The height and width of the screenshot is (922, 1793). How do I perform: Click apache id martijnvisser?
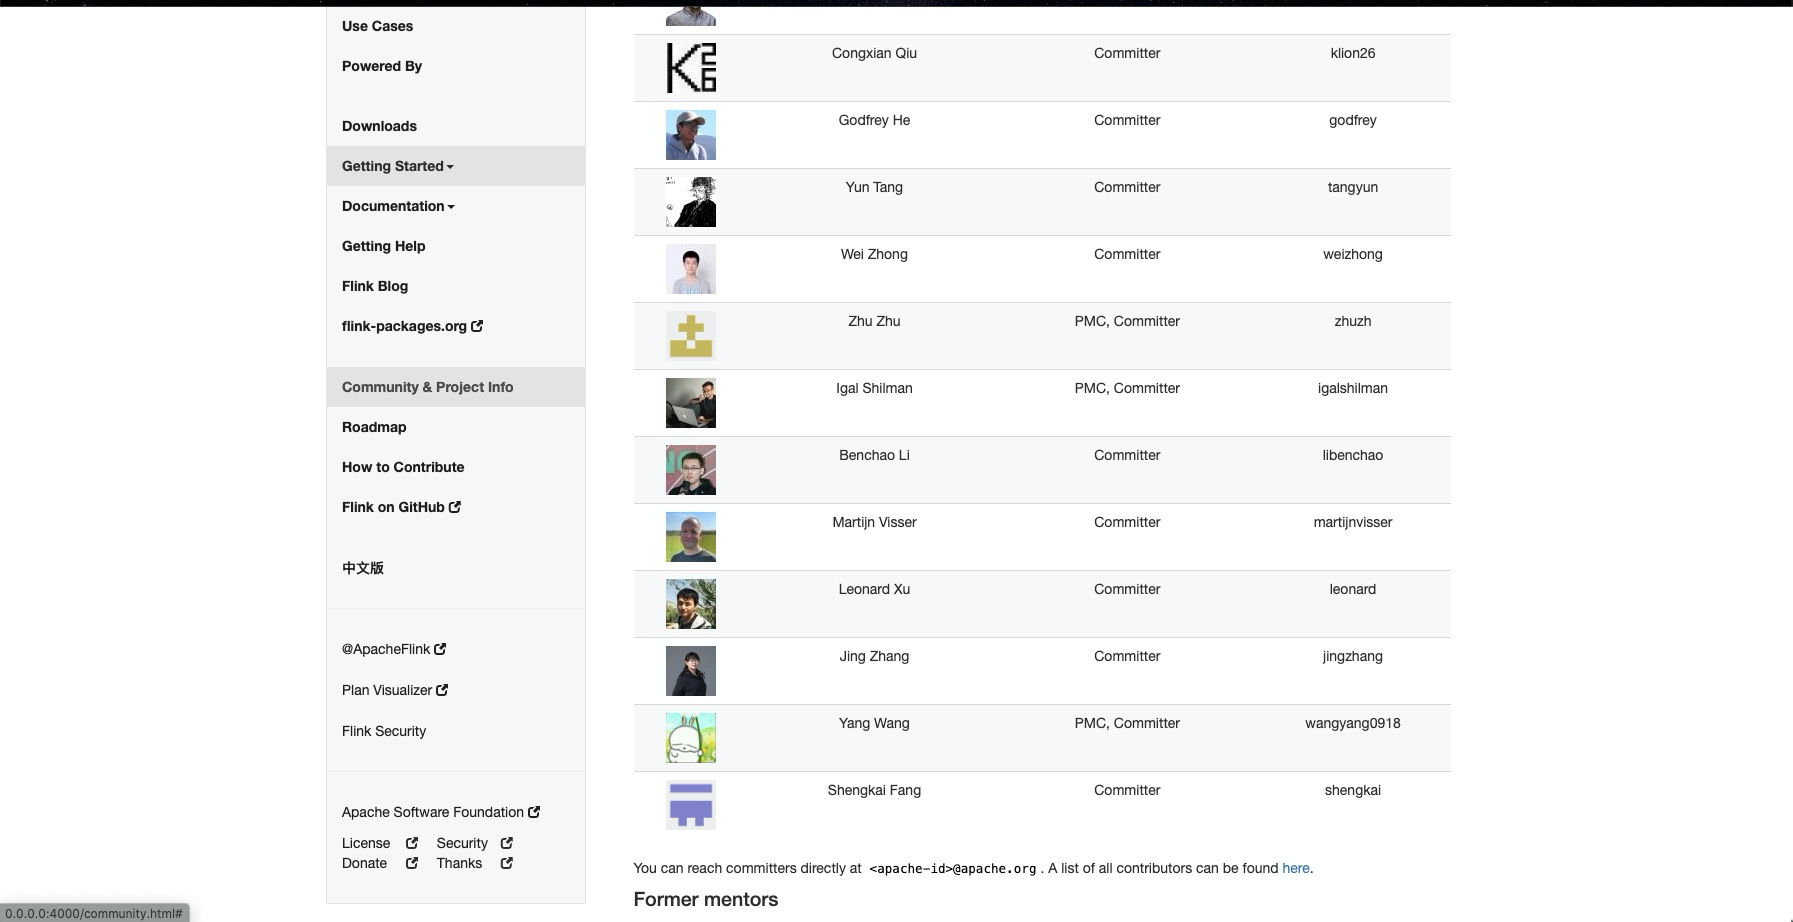pos(1353,522)
